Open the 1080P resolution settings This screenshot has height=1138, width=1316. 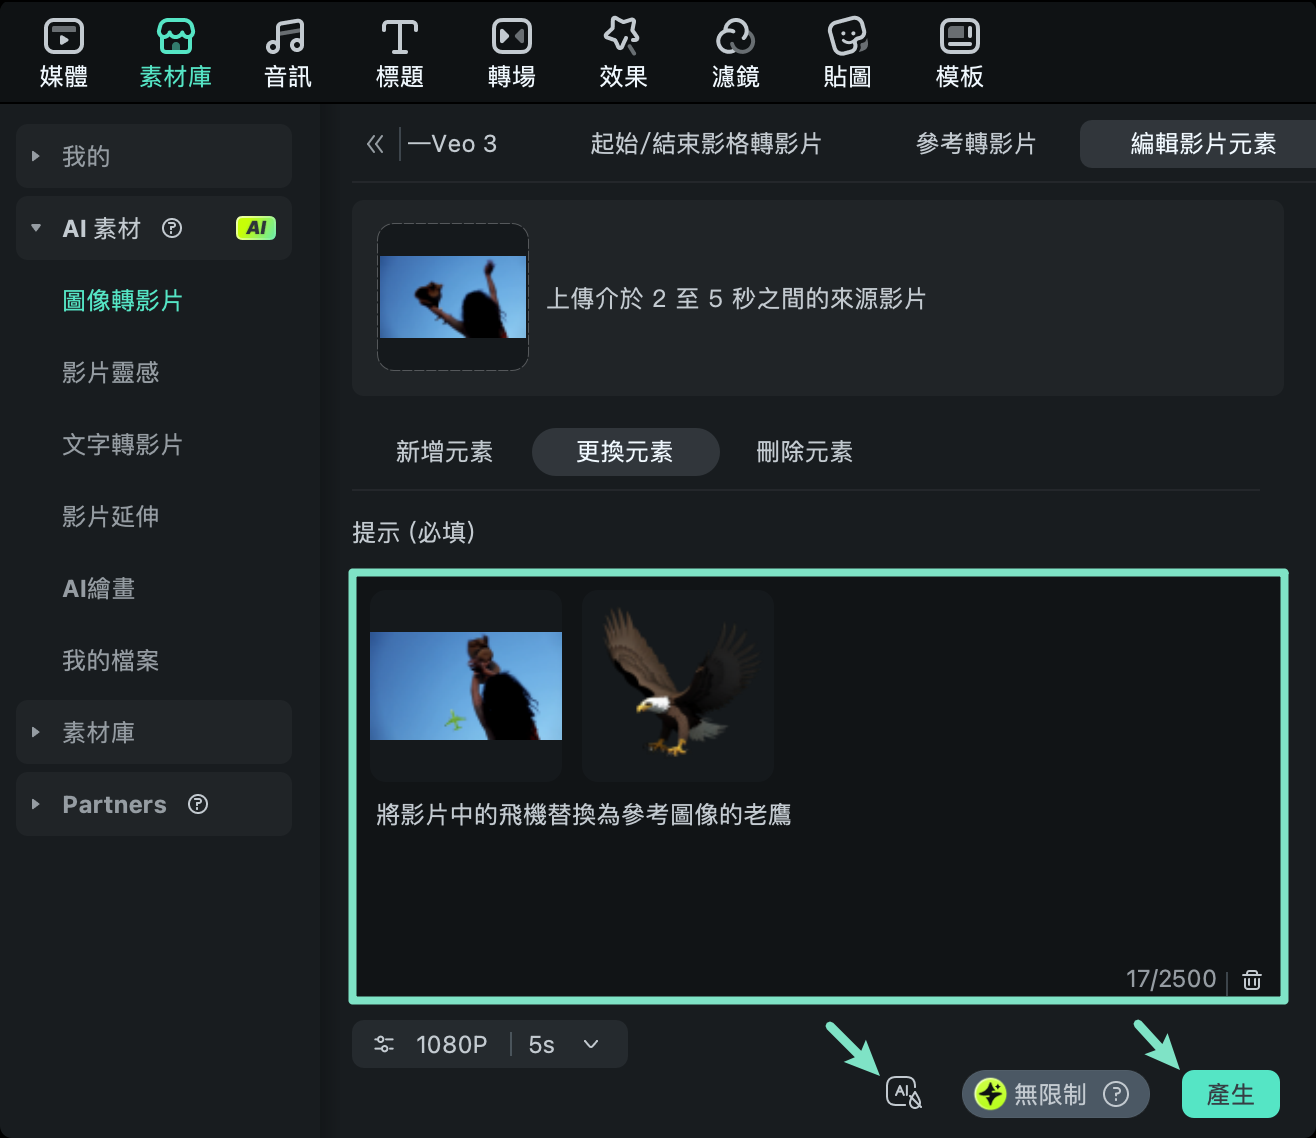coord(432,1044)
